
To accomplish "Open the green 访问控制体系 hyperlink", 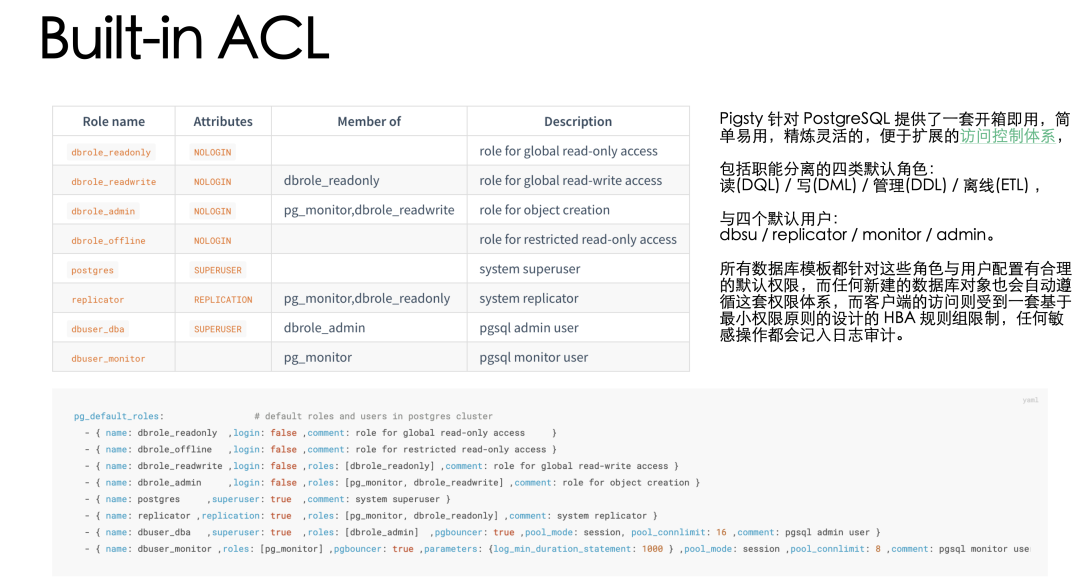I will (1007, 136).
